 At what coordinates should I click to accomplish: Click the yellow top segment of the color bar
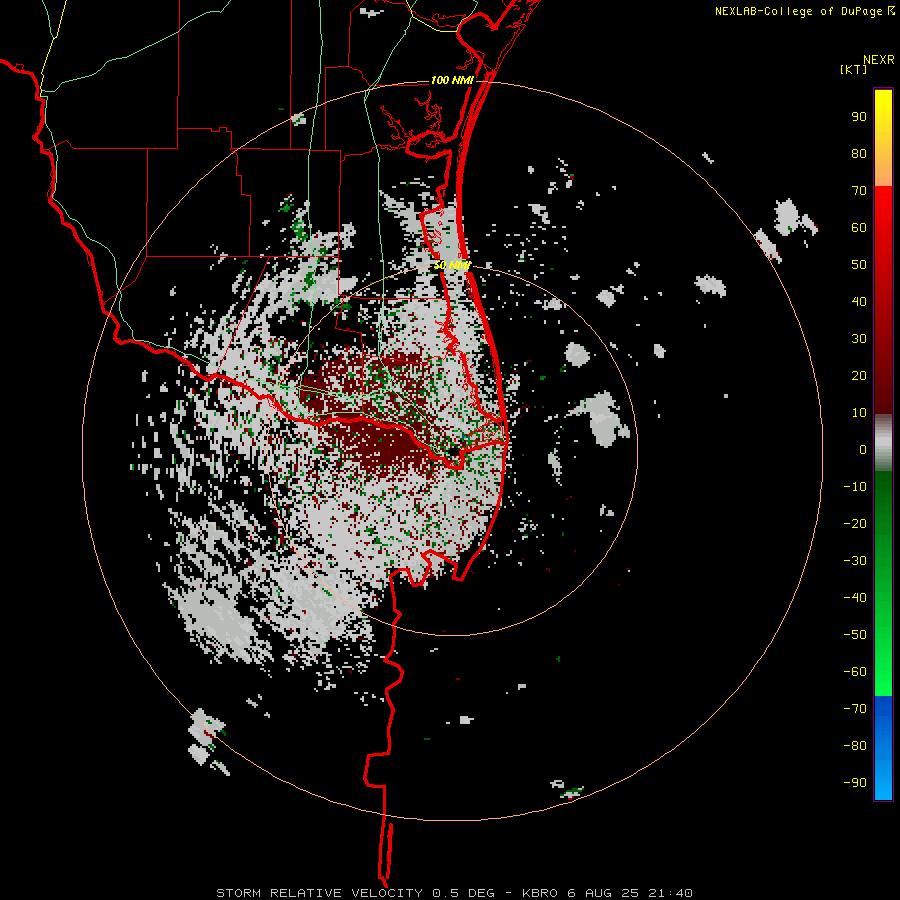[883, 138]
